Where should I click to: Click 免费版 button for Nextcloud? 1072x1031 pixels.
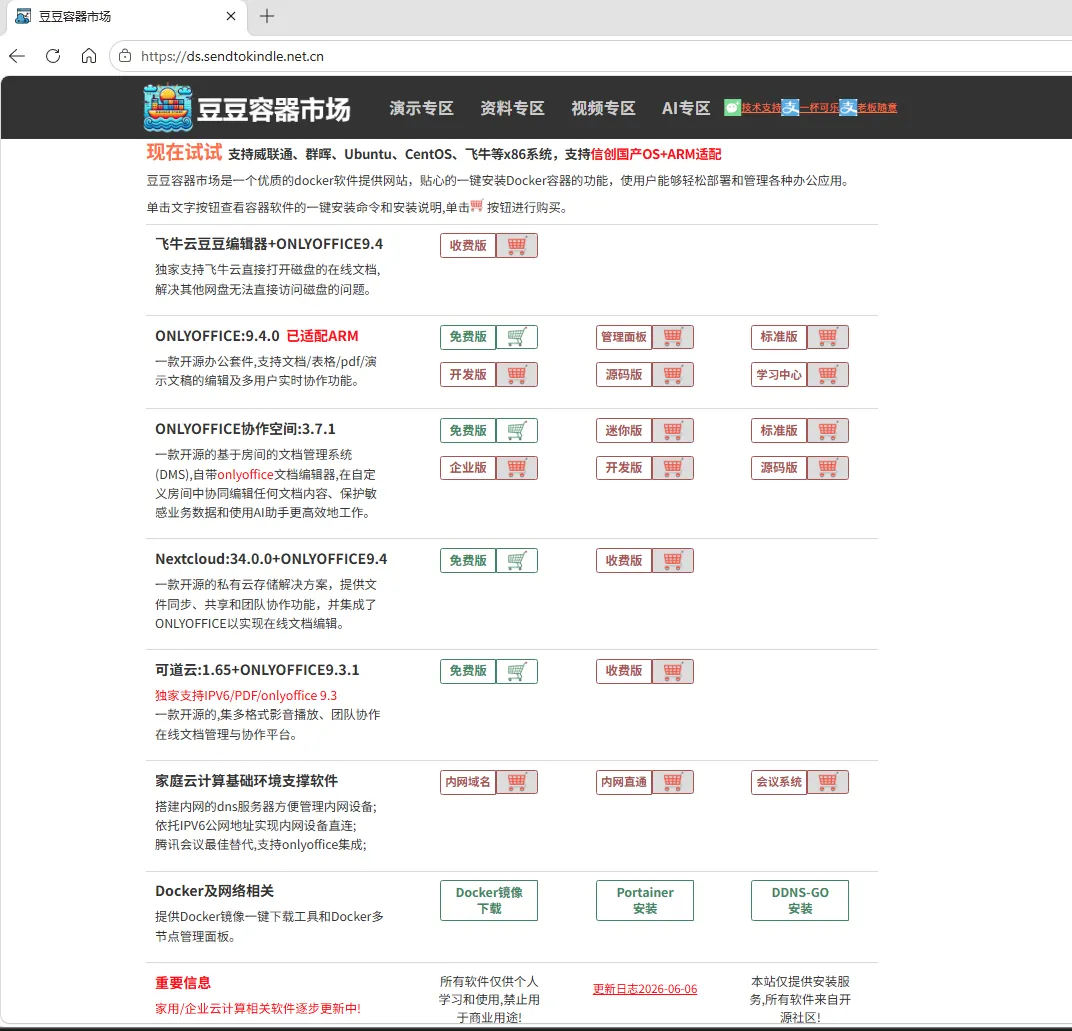[x=468, y=561]
